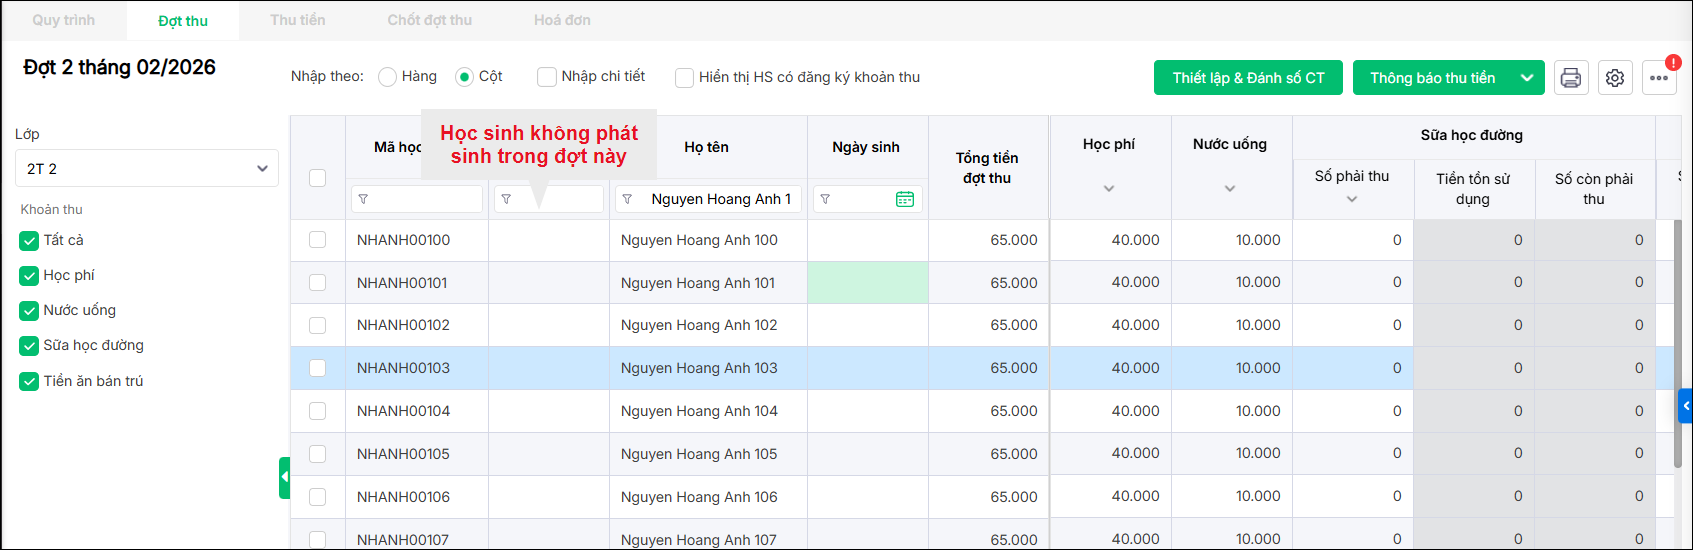Image resolution: width=1693 pixels, height=550 pixels.
Task: Tick the row checkbox for NHANH00103
Action: (318, 368)
